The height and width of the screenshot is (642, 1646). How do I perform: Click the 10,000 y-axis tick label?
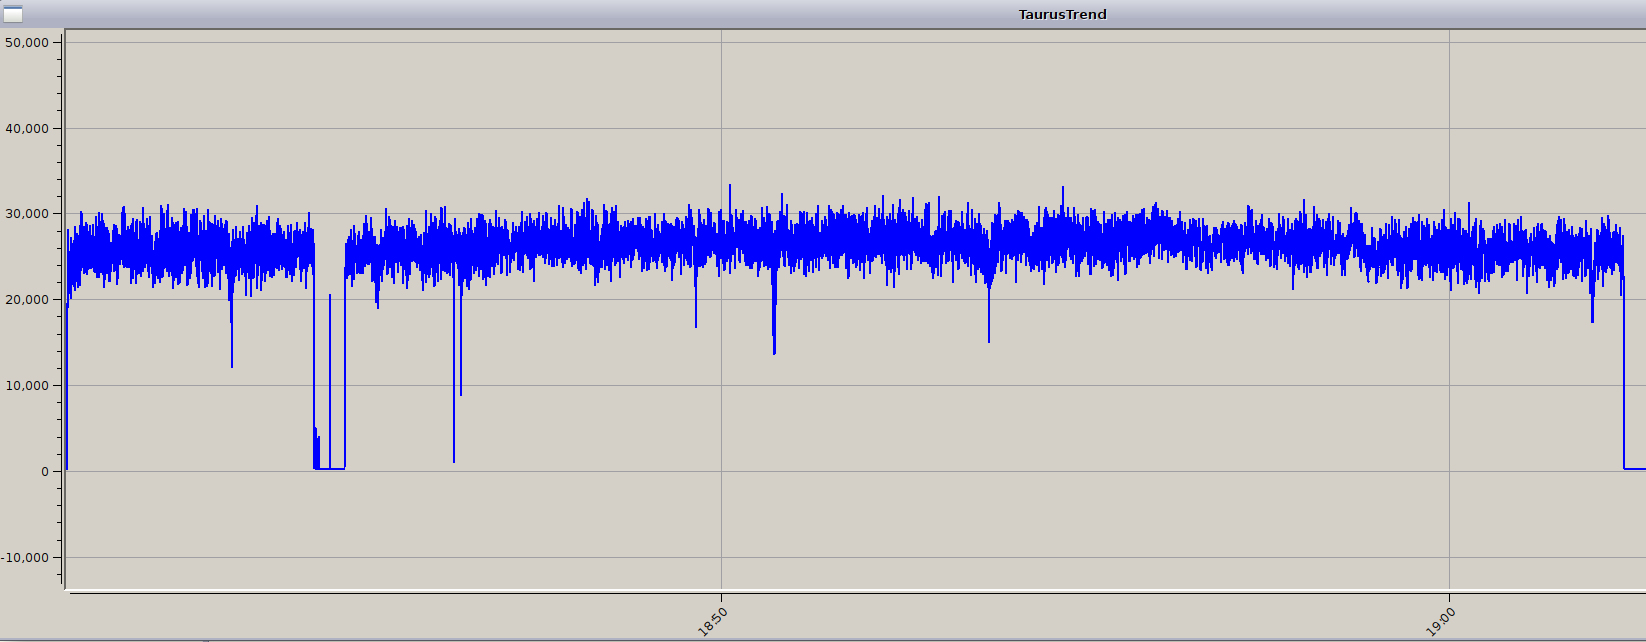tap(27, 386)
